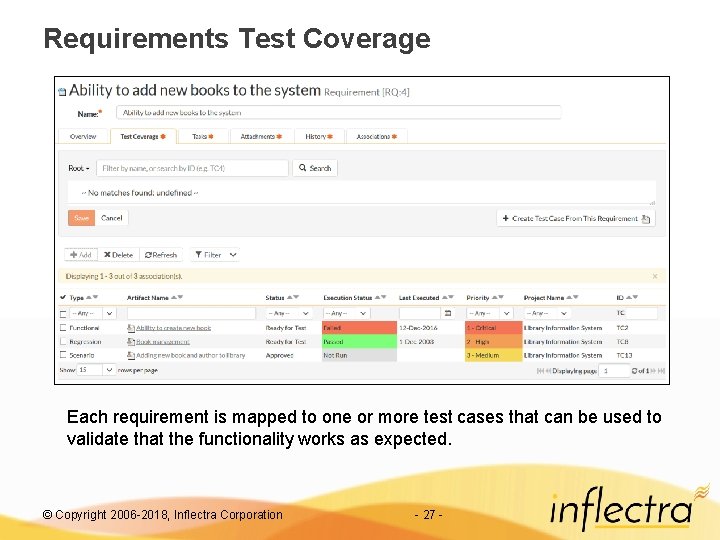Check the Regression row checkbox
This screenshot has width=720, height=540.
point(63,342)
